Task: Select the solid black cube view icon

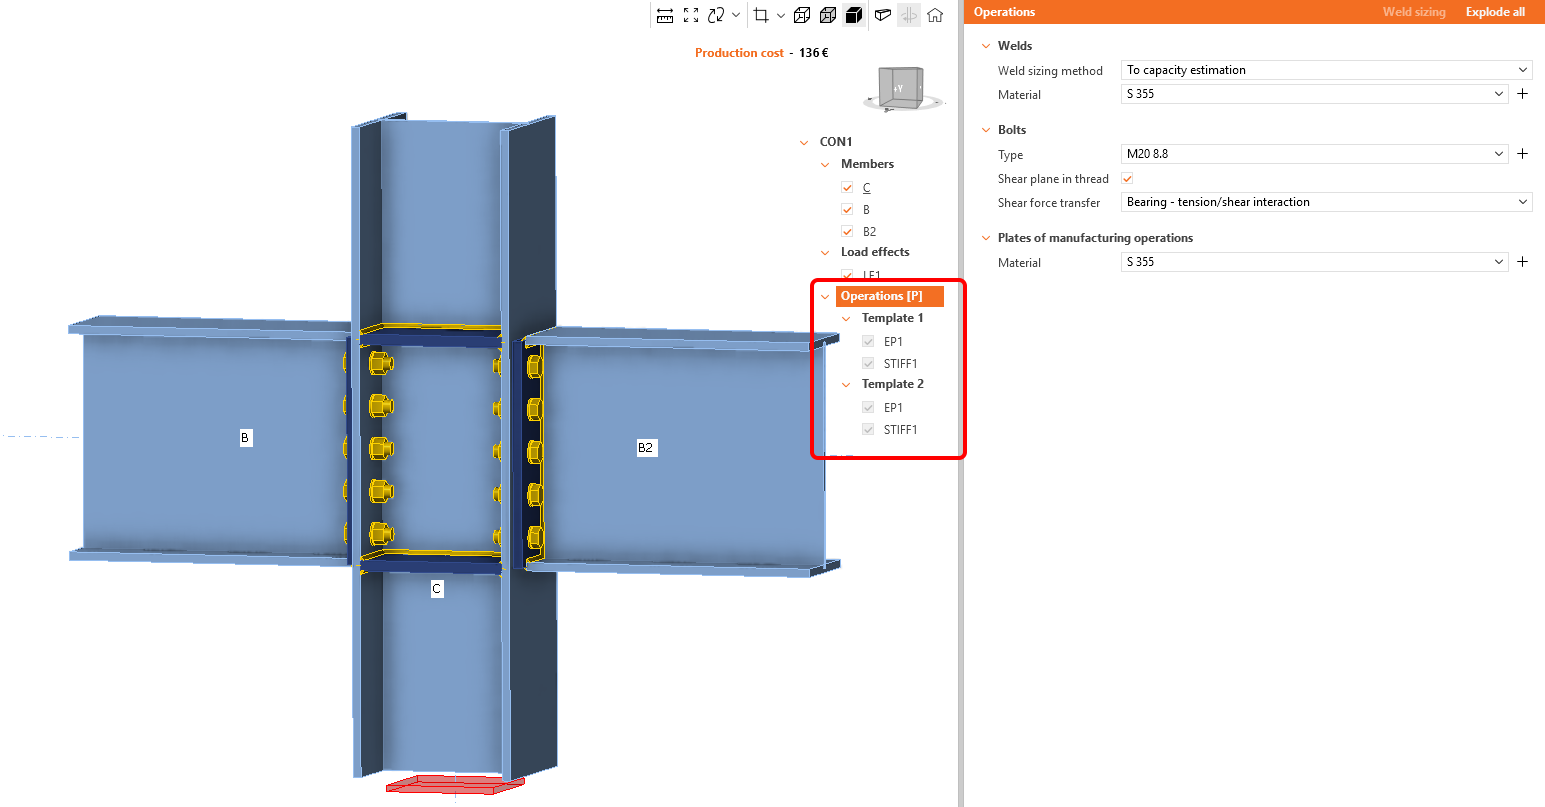Action: click(853, 15)
